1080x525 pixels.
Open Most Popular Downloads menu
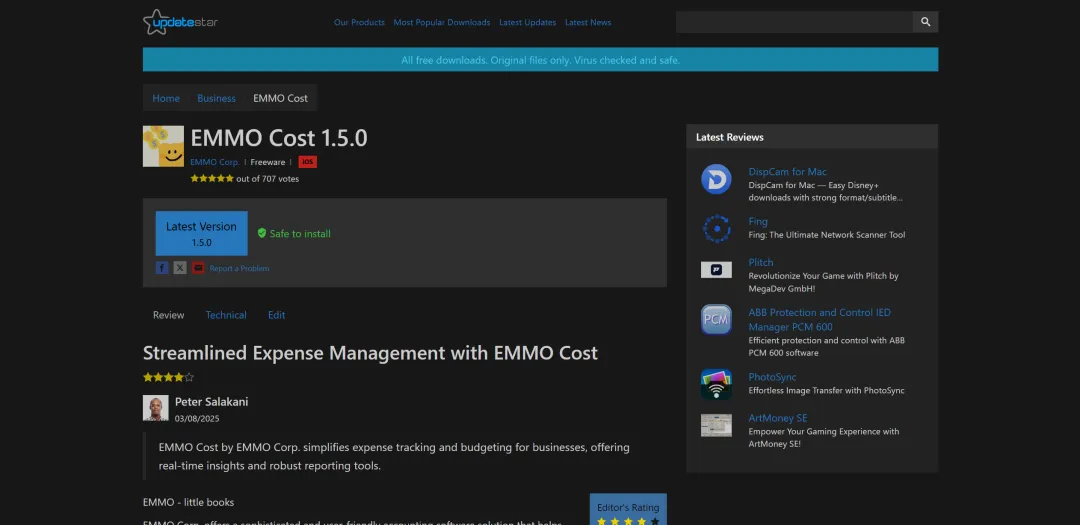(442, 22)
